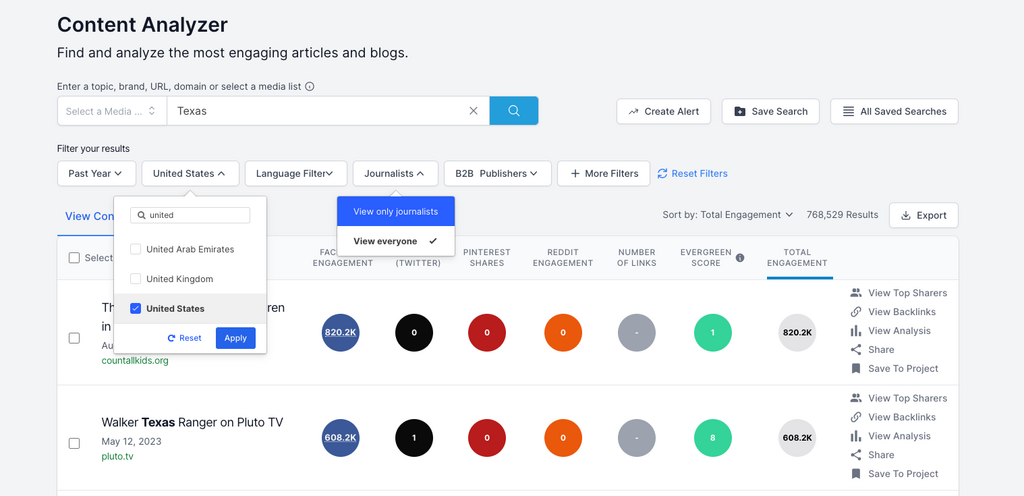Check the United Arab Emirates checkbox
The width and height of the screenshot is (1024, 496).
click(136, 249)
